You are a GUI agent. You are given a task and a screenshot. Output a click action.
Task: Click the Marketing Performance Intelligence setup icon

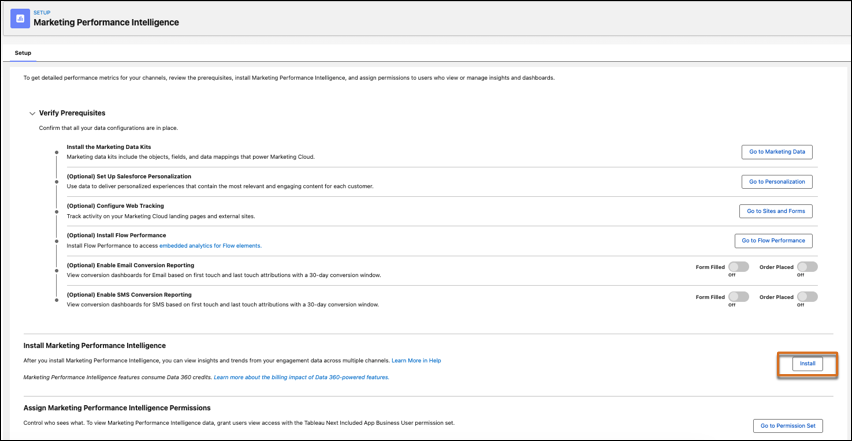click(x=20, y=18)
